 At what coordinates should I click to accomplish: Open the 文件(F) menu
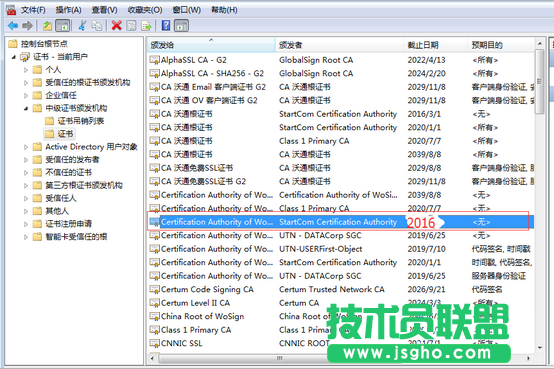(x=33, y=10)
